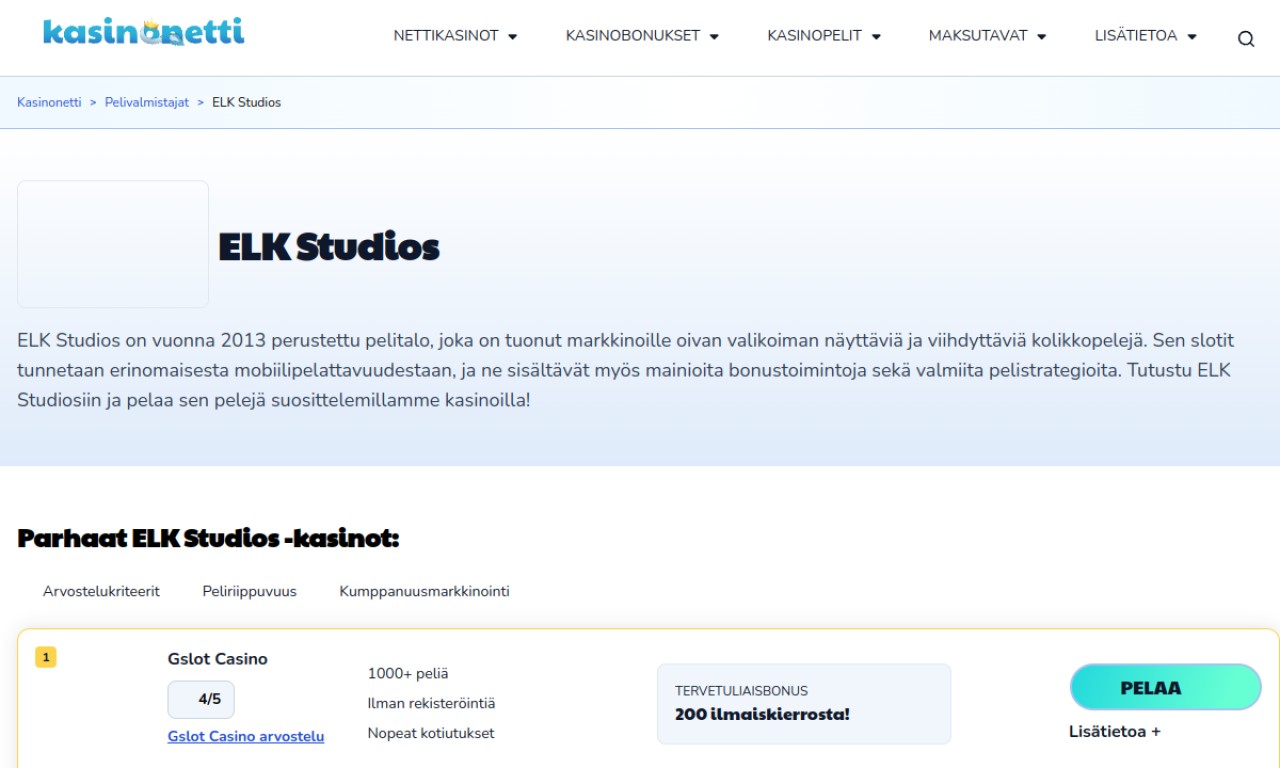Expand the Kasinopelit menu arrow
Image resolution: width=1280 pixels, height=768 pixels.
[x=876, y=37]
